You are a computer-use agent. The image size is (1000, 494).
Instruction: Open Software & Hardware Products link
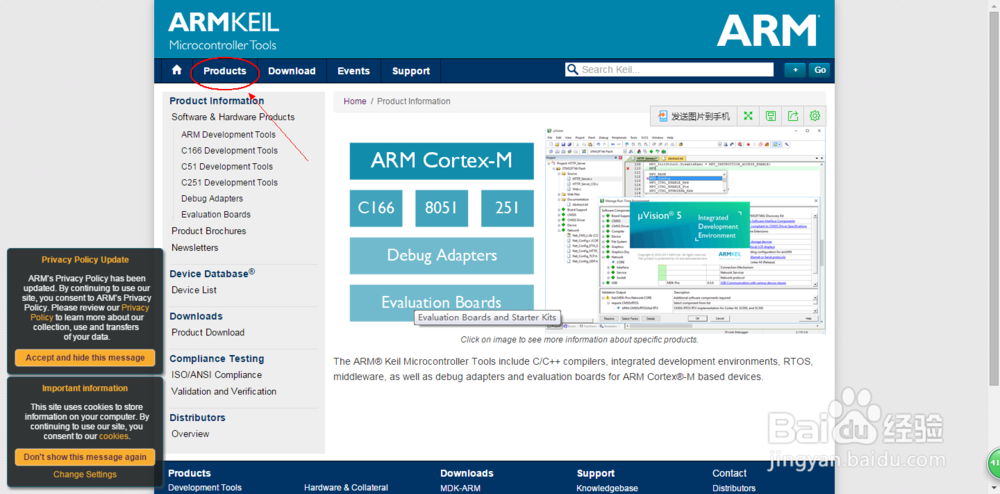pos(233,117)
